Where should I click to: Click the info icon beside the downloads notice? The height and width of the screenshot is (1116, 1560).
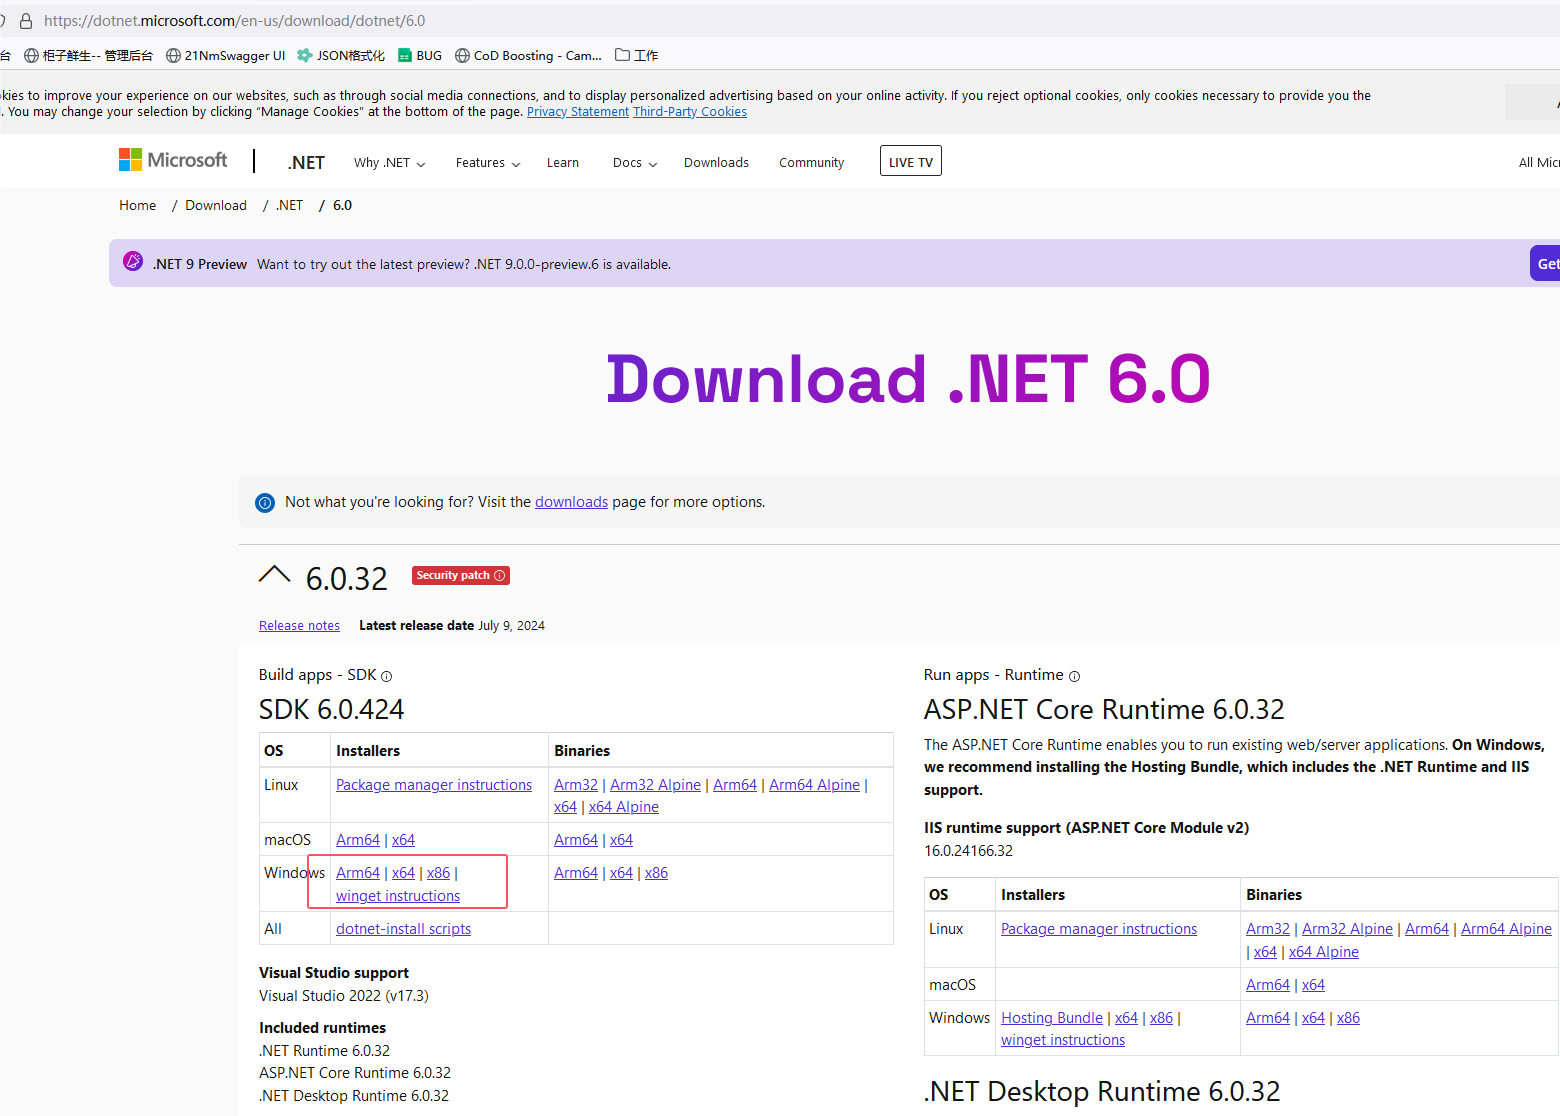[x=264, y=502]
